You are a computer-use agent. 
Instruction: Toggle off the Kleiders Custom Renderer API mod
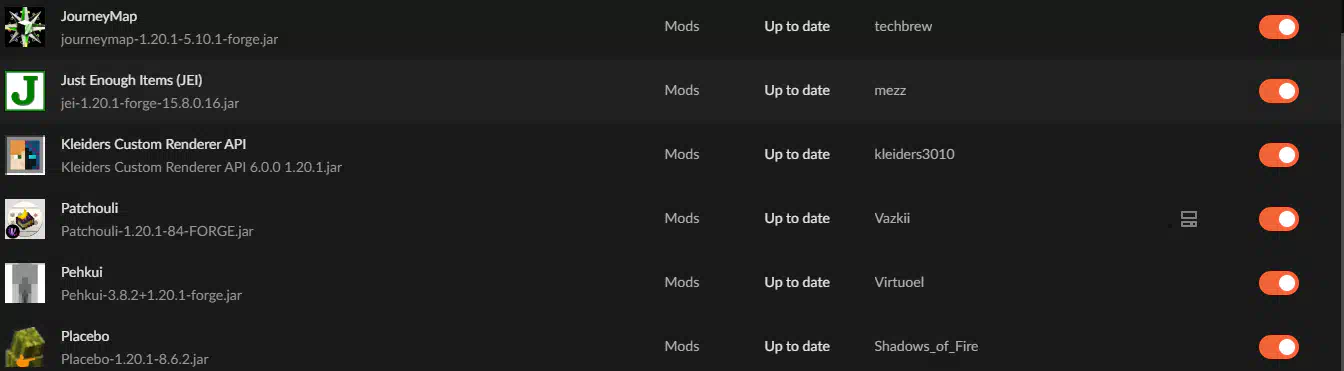1278,155
